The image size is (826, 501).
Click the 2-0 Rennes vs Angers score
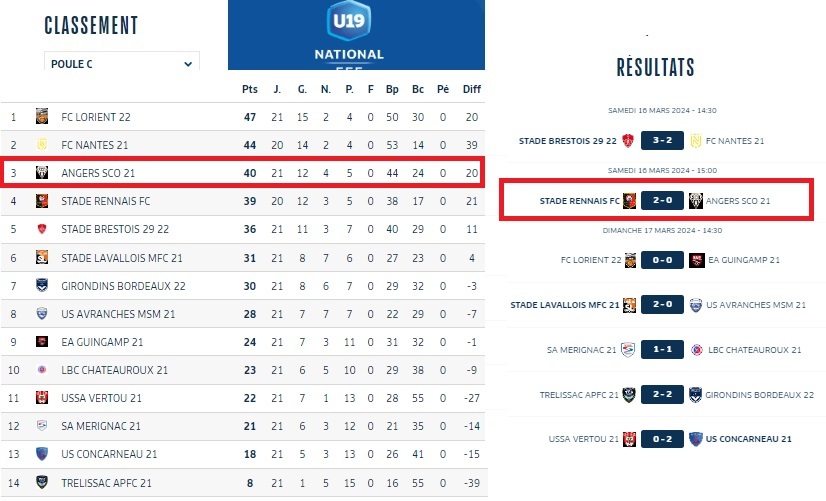click(x=662, y=201)
